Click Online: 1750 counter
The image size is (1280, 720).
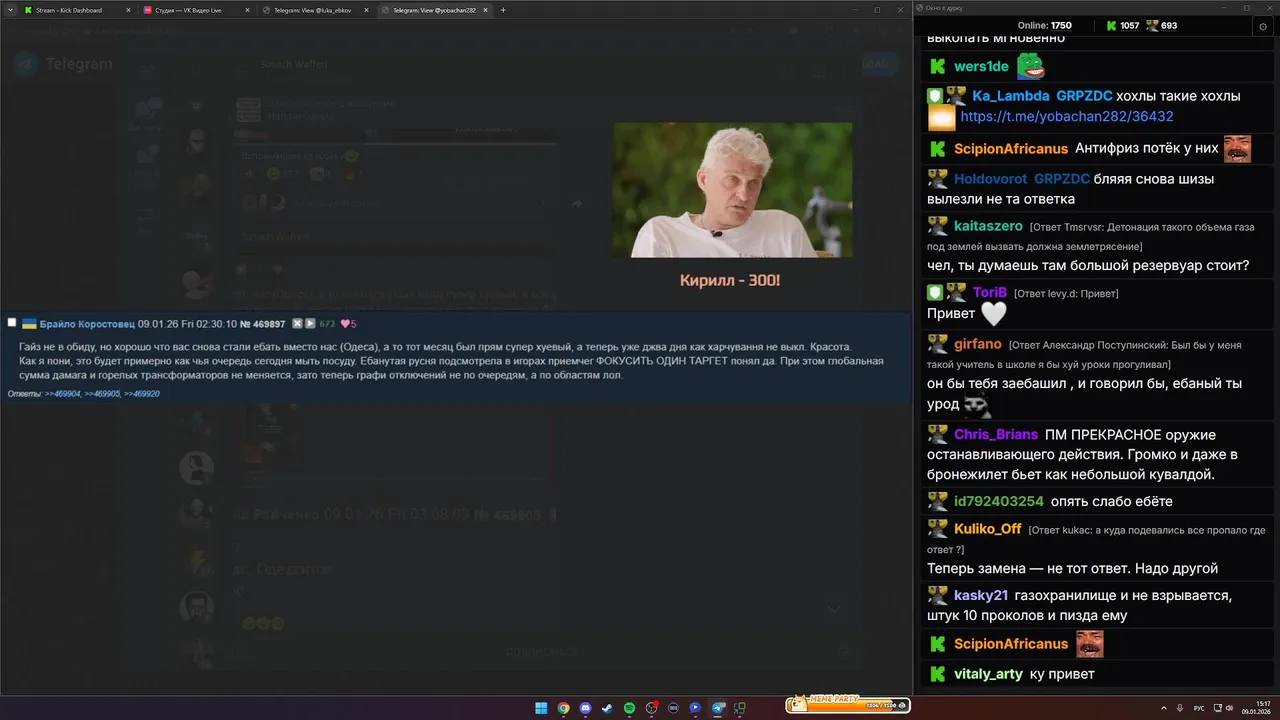[1045, 25]
